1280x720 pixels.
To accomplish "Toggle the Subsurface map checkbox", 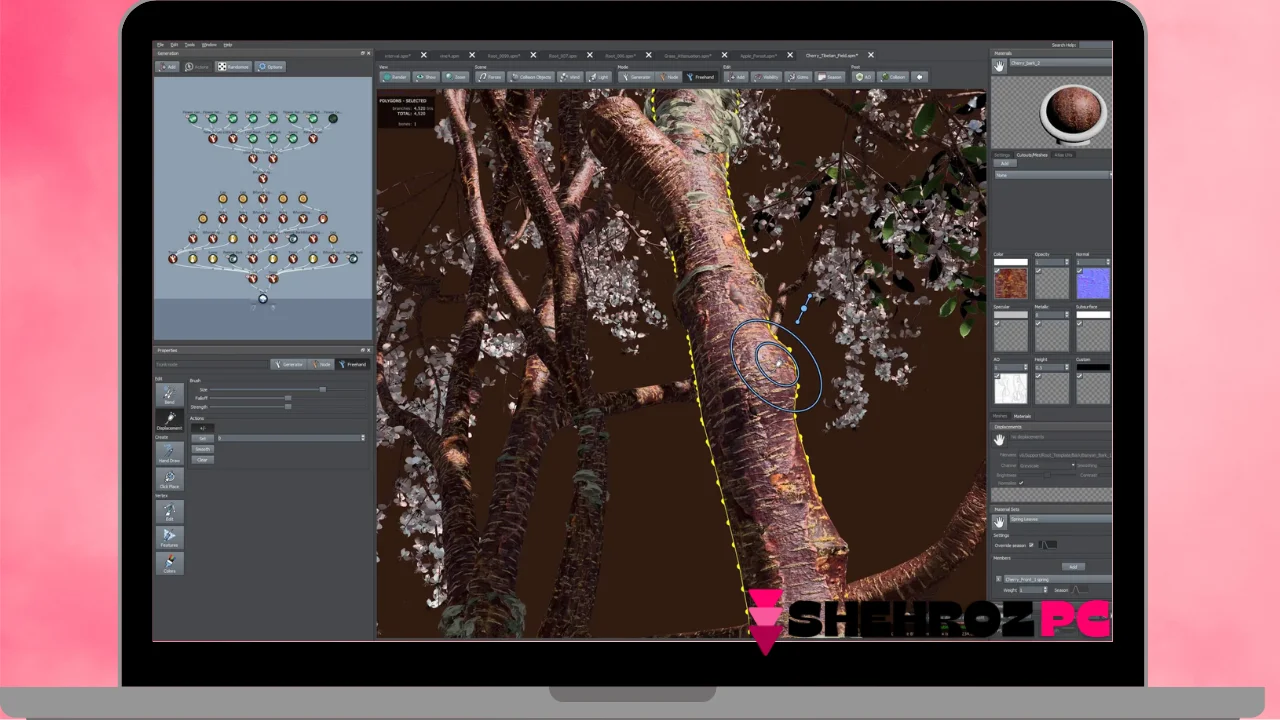I will point(1079,323).
